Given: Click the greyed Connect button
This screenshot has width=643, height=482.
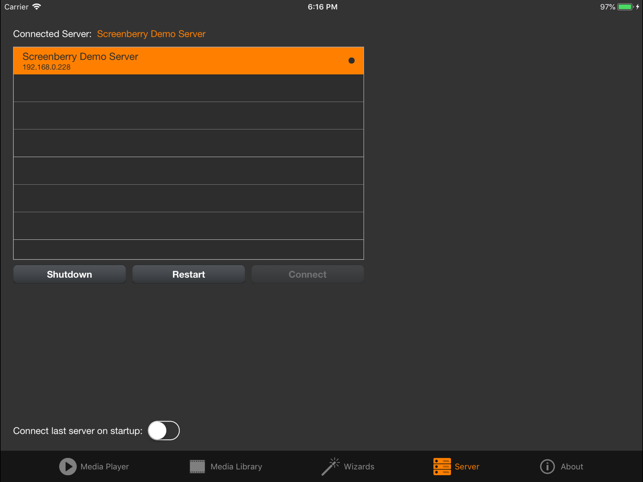Looking at the screenshot, I should [x=308, y=274].
